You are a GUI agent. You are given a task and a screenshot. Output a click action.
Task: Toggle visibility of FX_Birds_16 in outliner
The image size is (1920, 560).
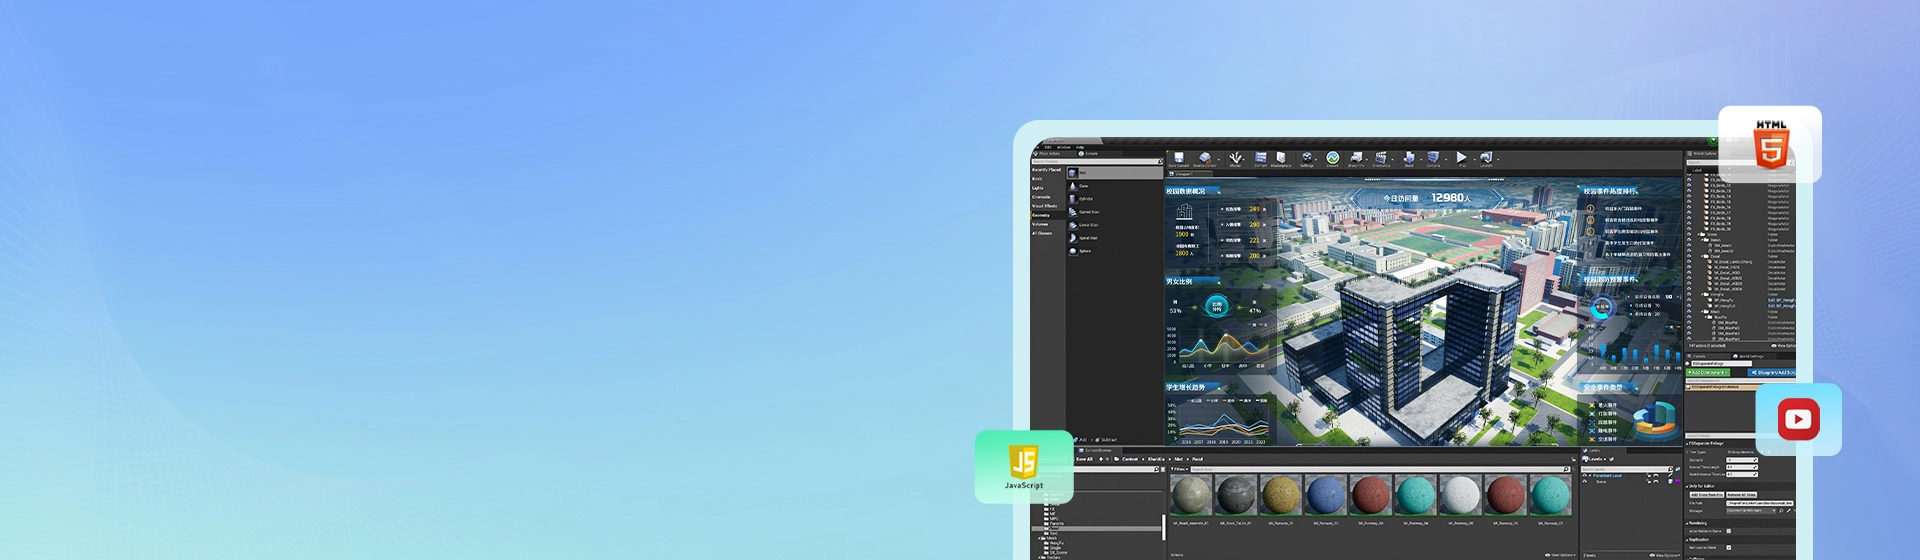(x=1689, y=207)
